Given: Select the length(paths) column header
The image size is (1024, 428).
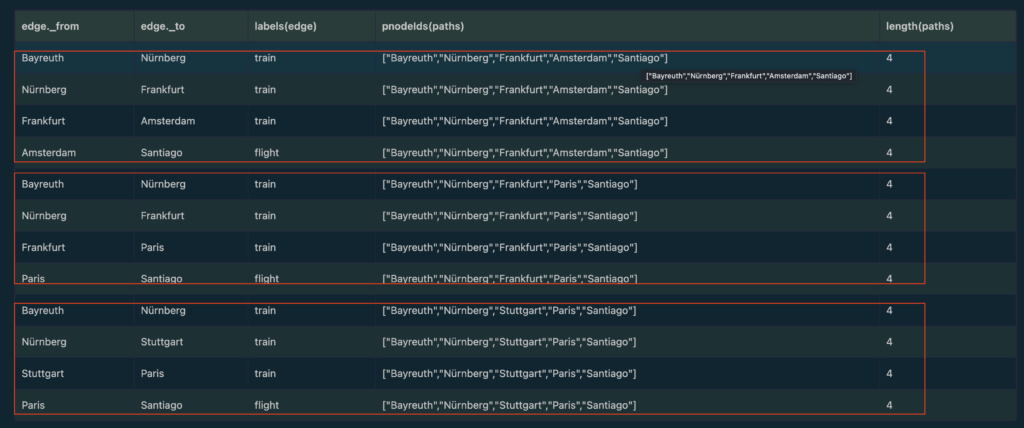Looking at the screenshot, I should pos(919,26).
